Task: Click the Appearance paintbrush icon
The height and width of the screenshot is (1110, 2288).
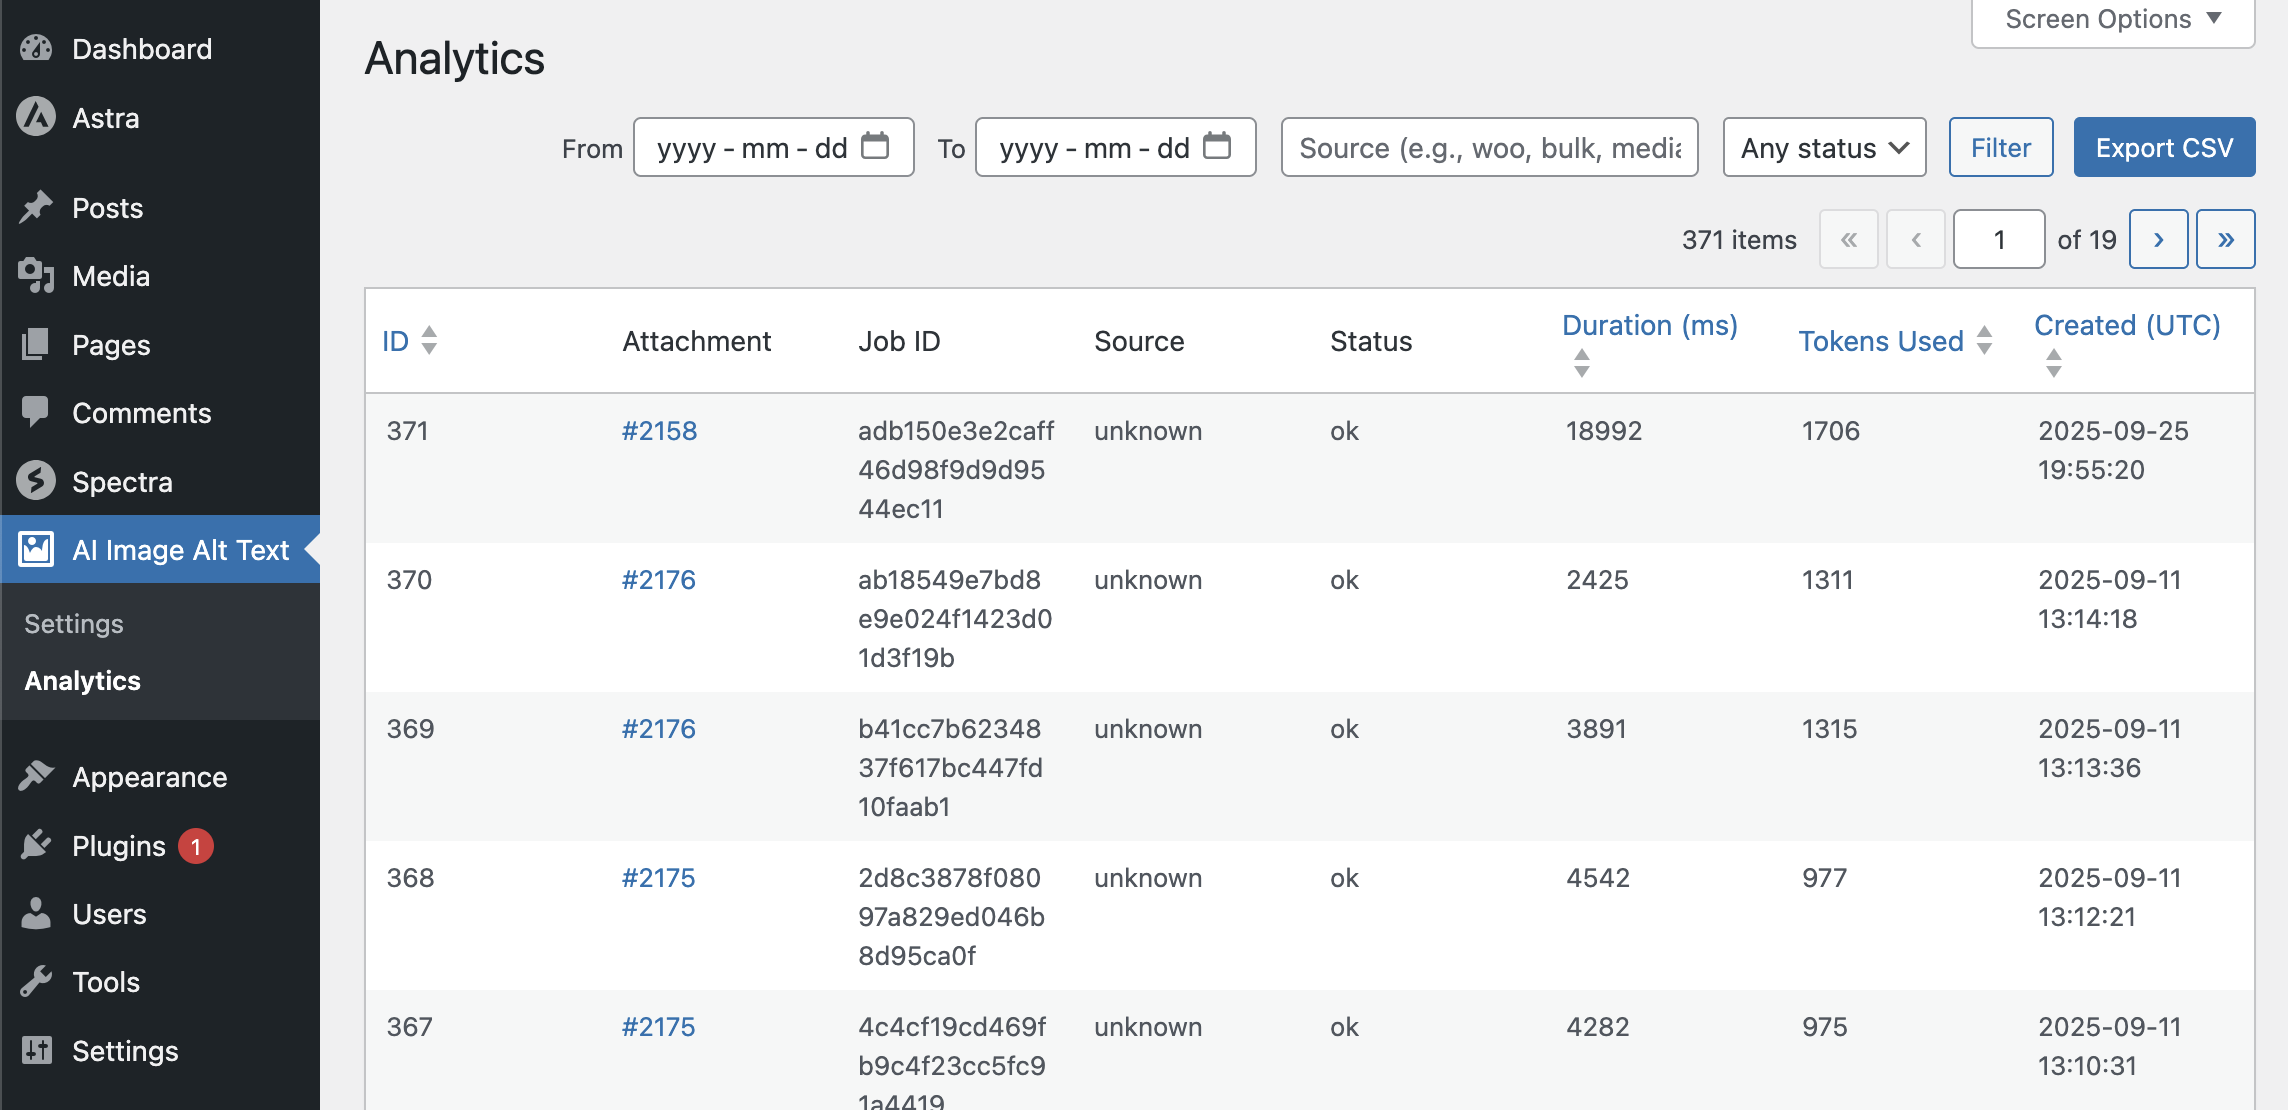Action: tap(36, 776)
